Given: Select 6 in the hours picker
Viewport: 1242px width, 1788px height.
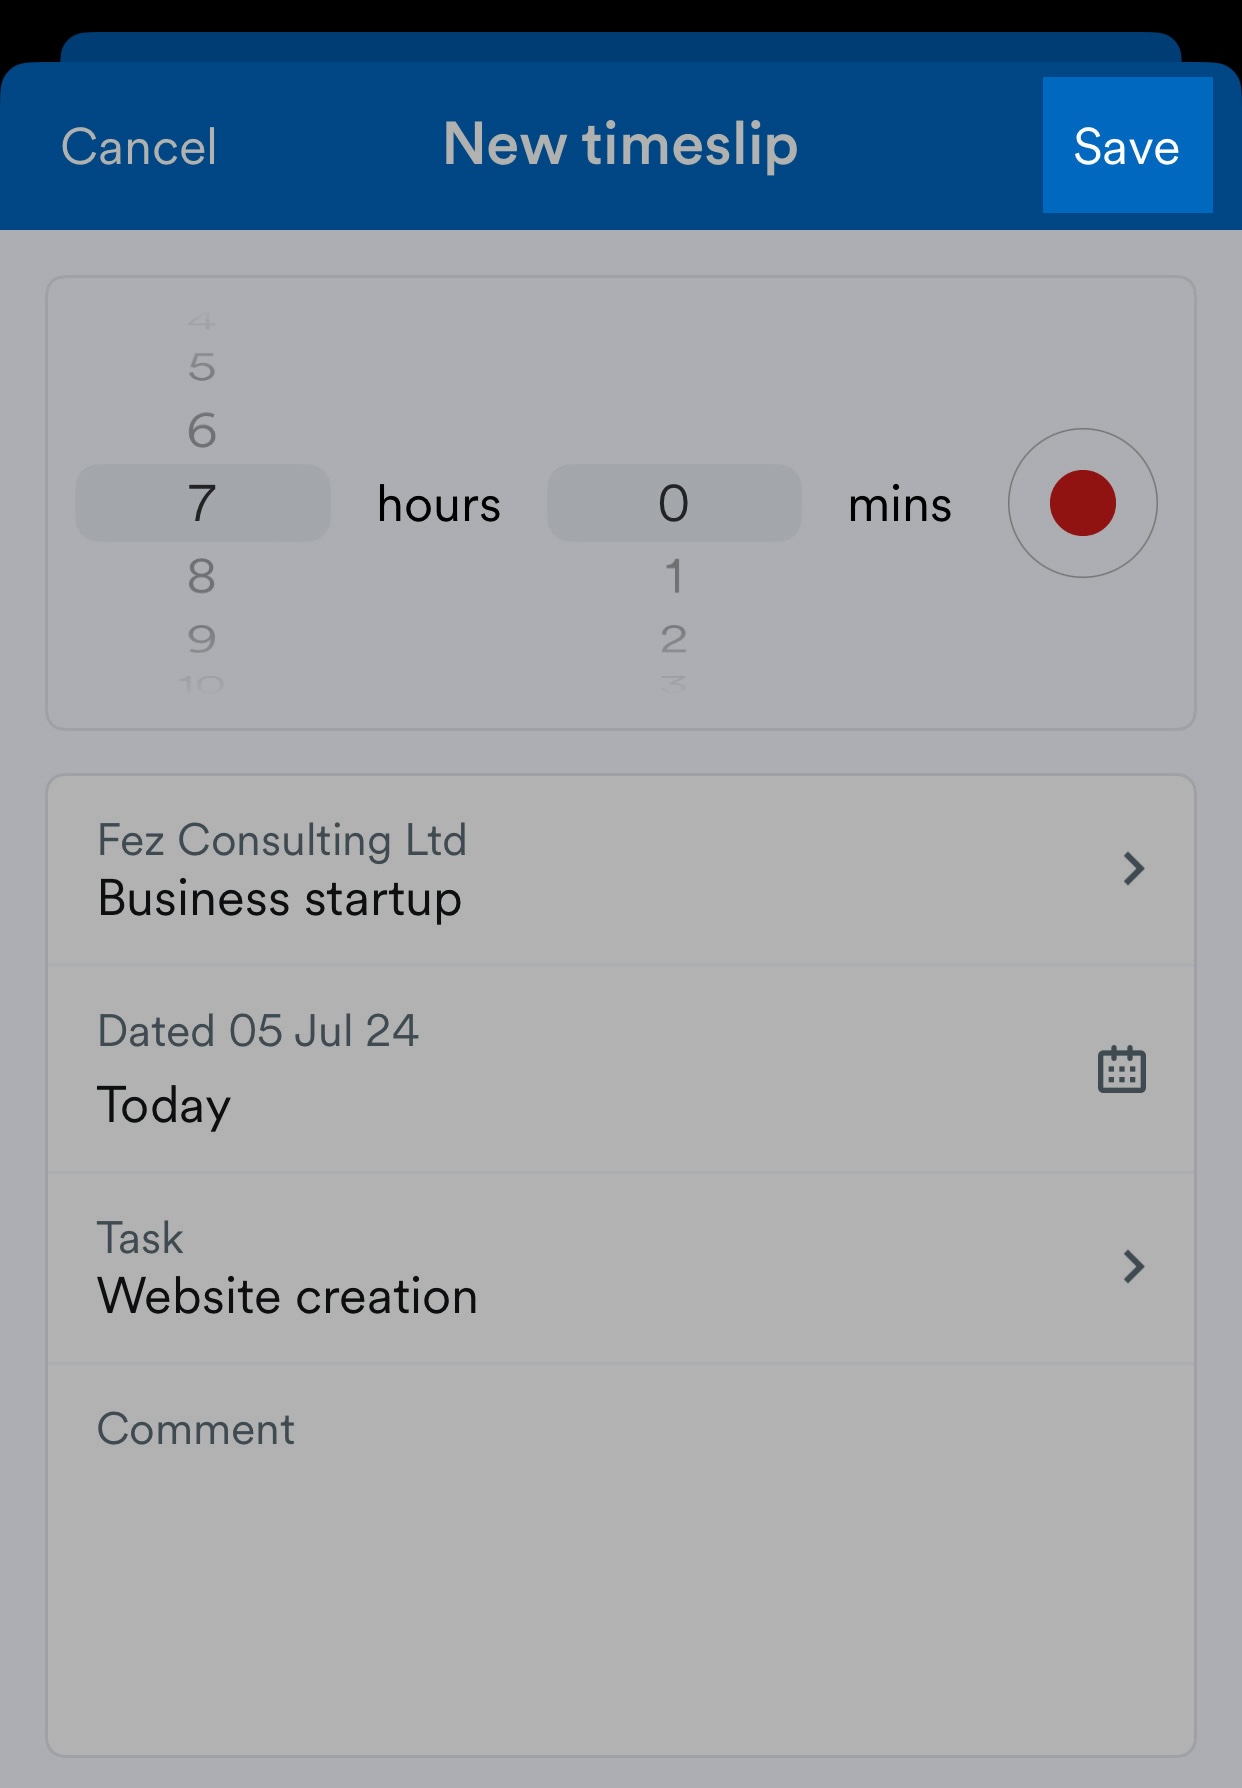Looking at the screenshot, I should tap(202, 431).
